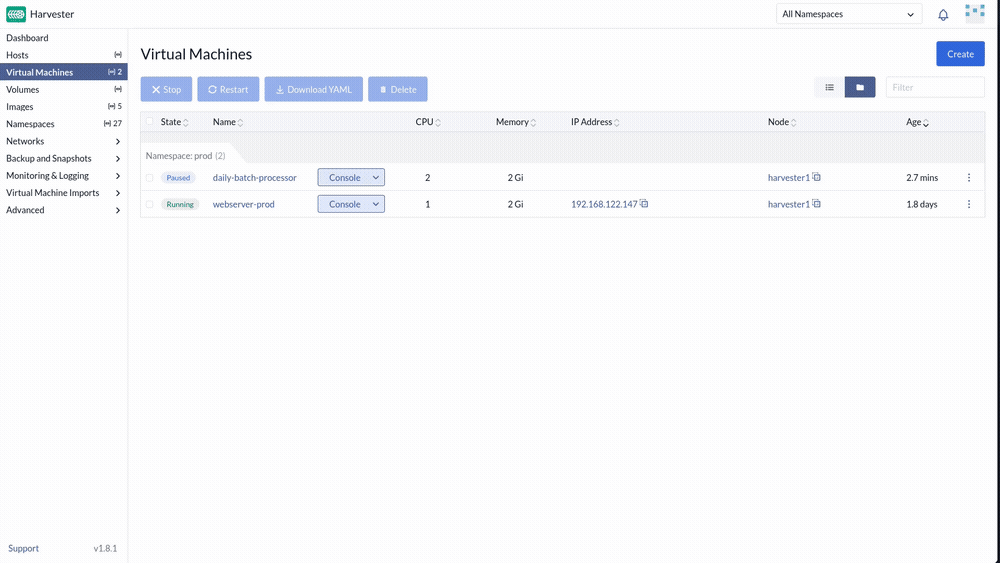Copy harvester1 node name for daily-batch-processor
Viewport: 1000px width, 563px height.
click(x=816, y=177)
